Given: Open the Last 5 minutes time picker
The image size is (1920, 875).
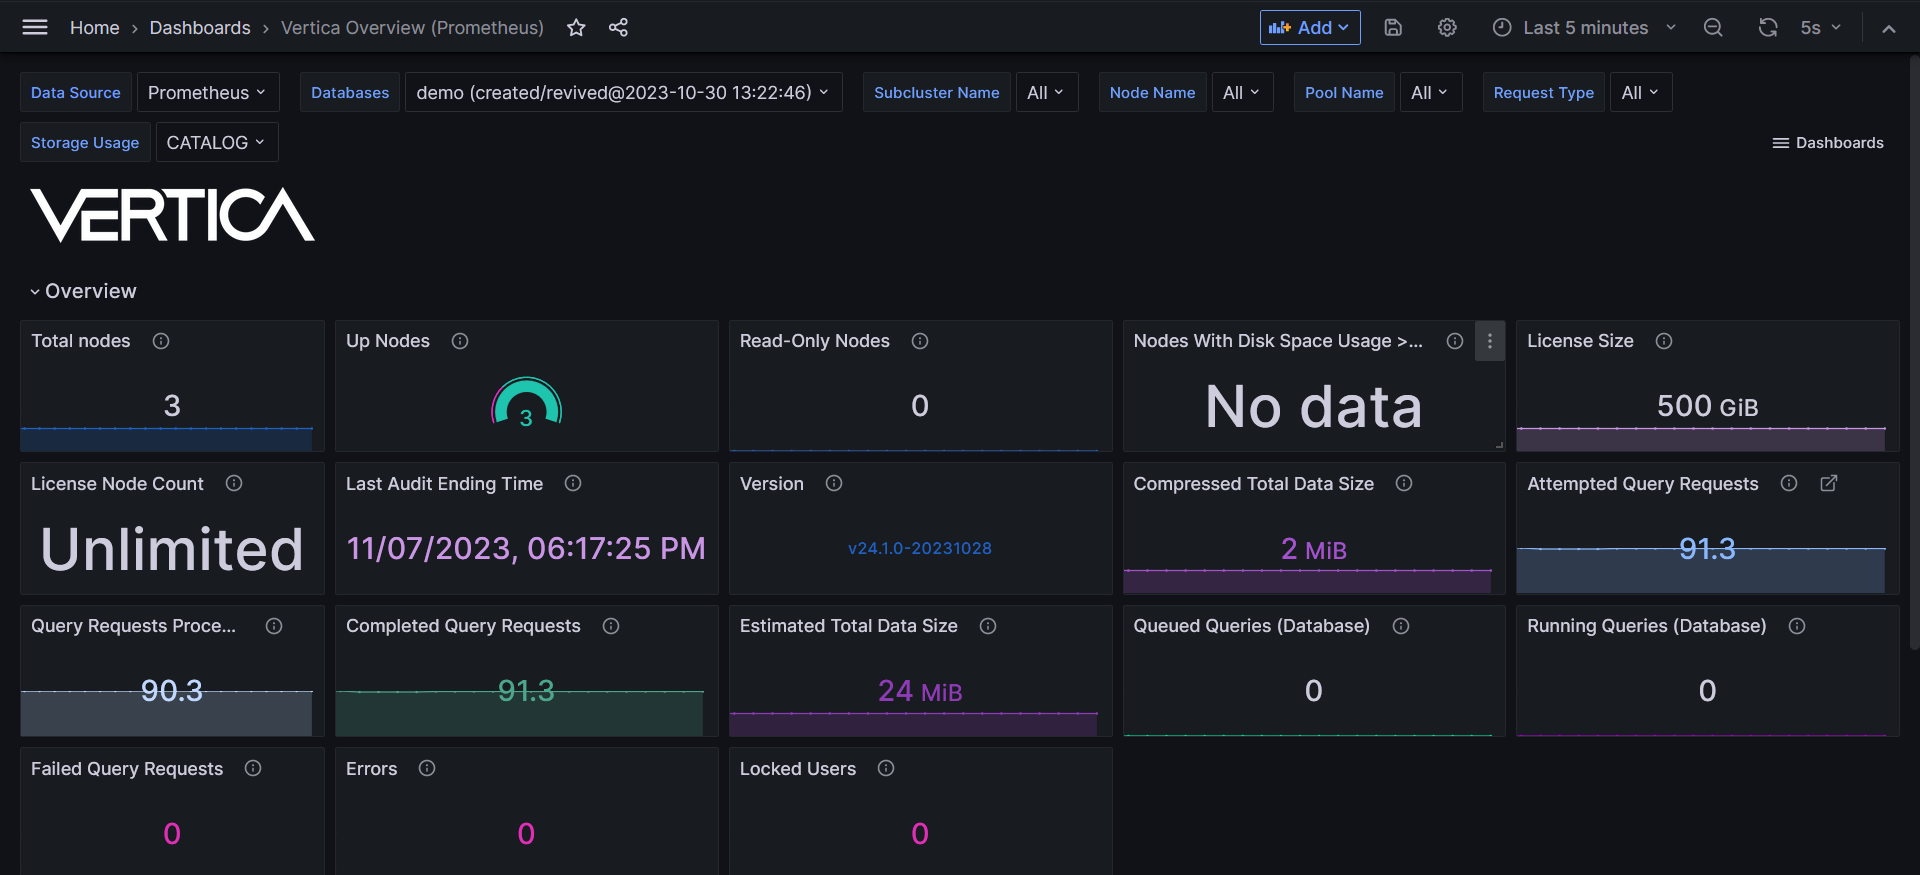Looking at the screenshot, I should pos(1584,27).
